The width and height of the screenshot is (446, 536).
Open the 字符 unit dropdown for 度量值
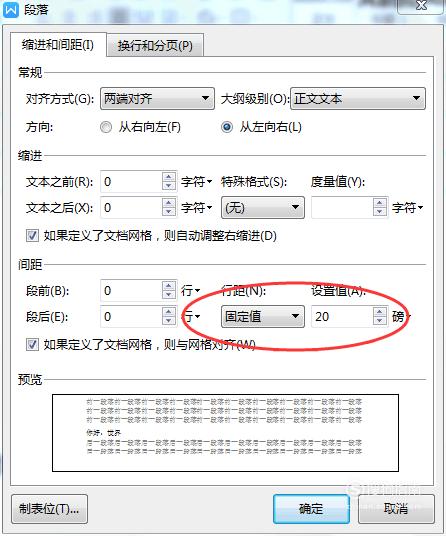[408, 207]
